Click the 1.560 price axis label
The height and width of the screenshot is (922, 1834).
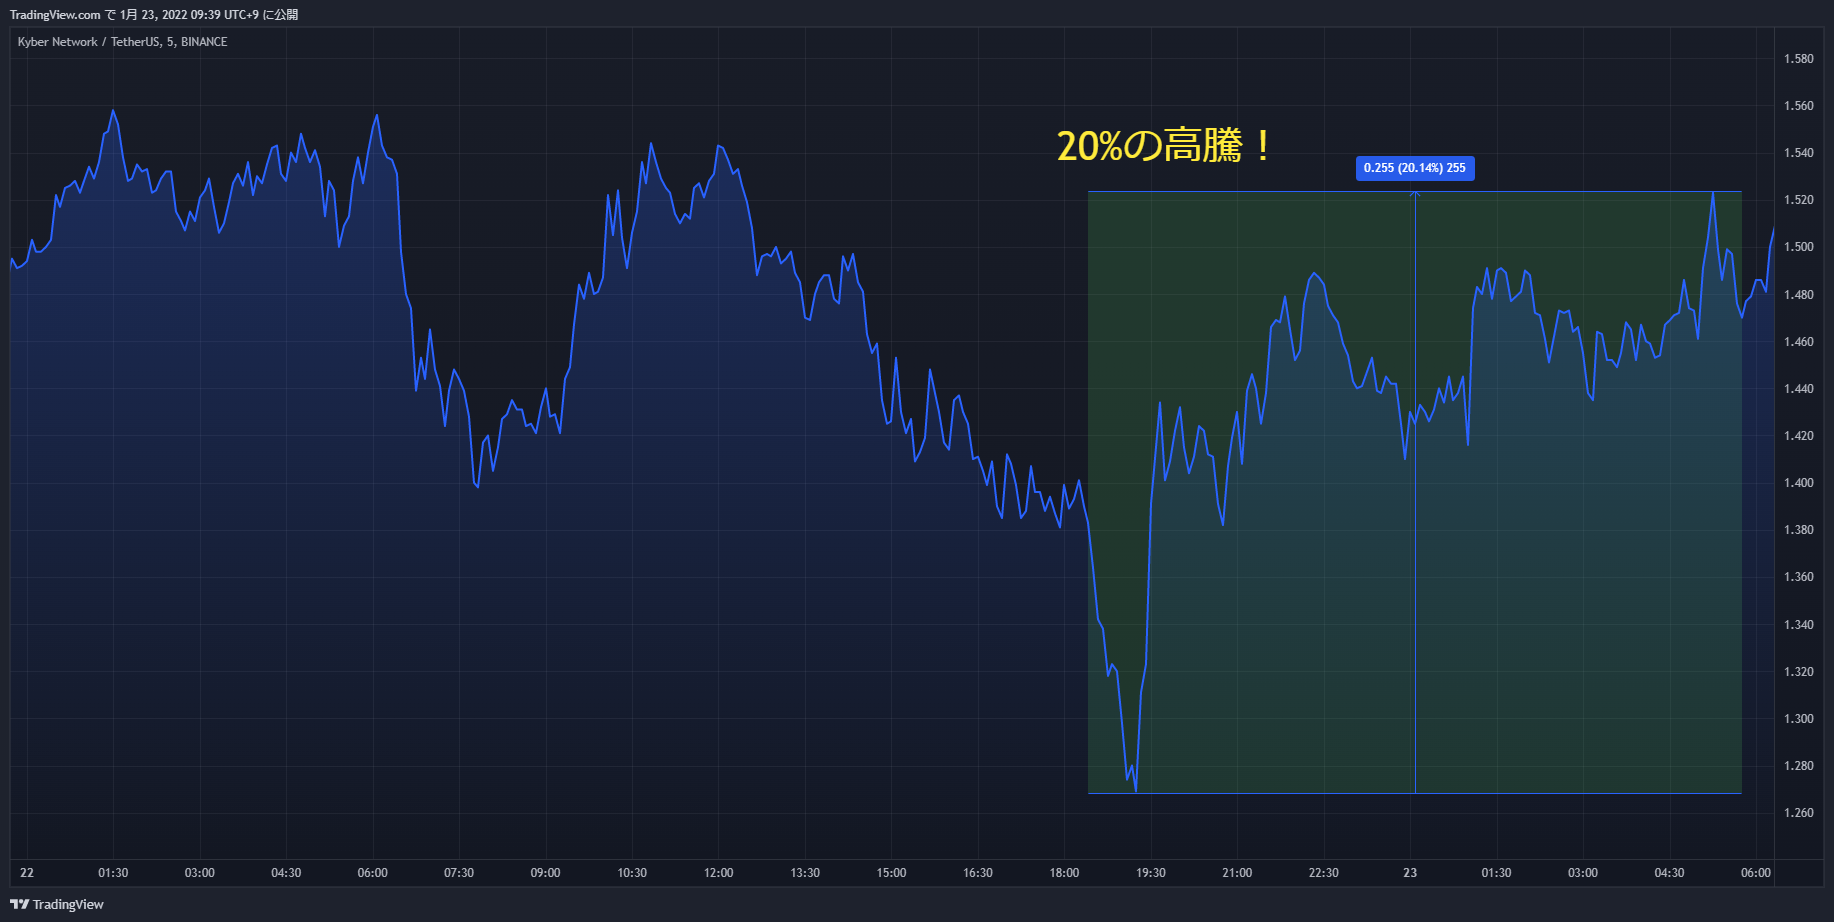(1799, 106)
